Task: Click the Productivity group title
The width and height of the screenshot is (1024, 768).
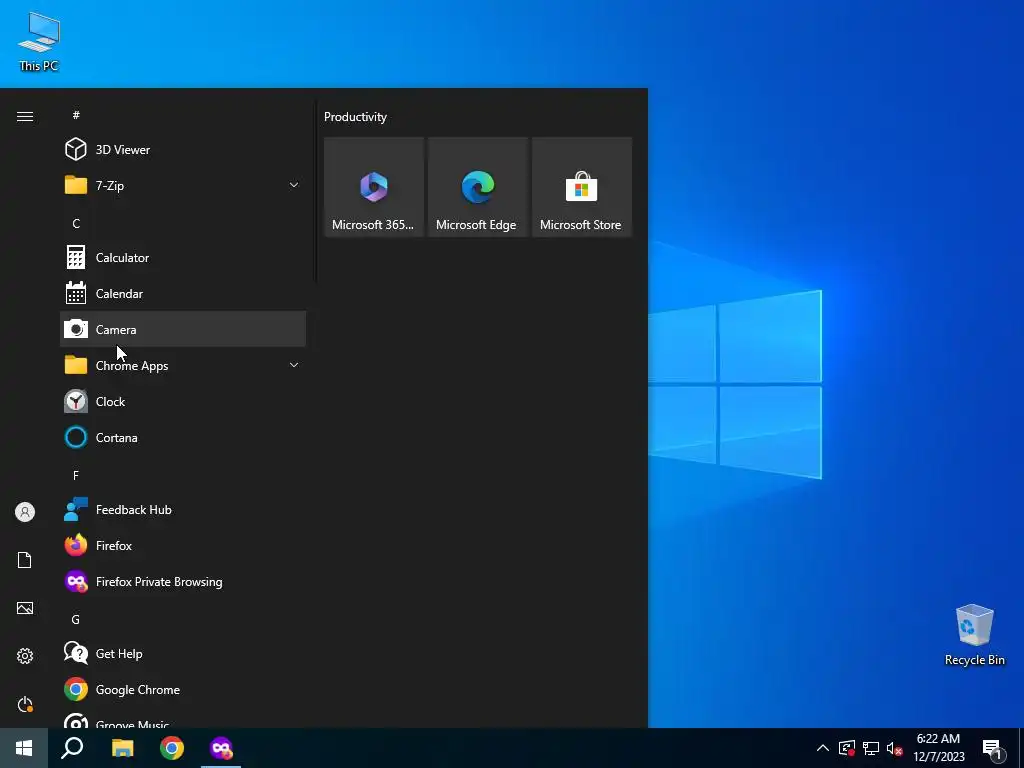Action: [x=355, y=117]
